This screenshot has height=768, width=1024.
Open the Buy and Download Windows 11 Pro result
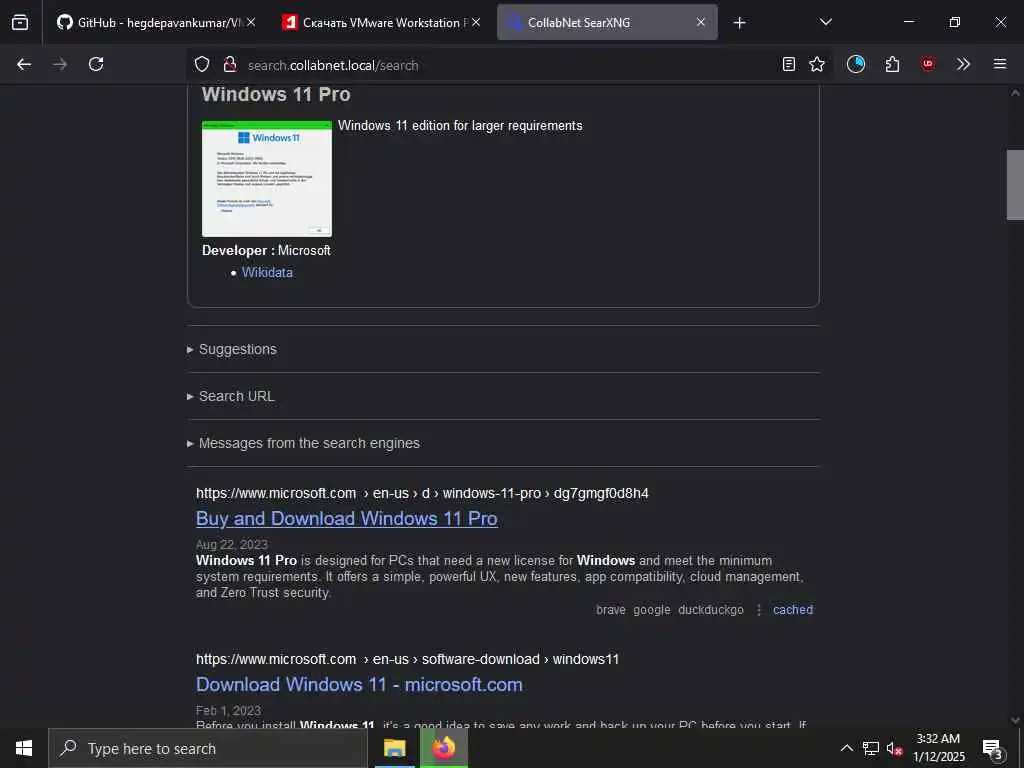pos(347,519)
